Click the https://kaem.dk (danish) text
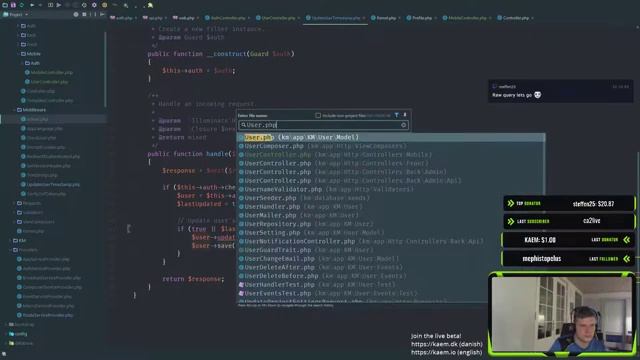The height and width of the screenshot is (360, 640). click(447, 344)
